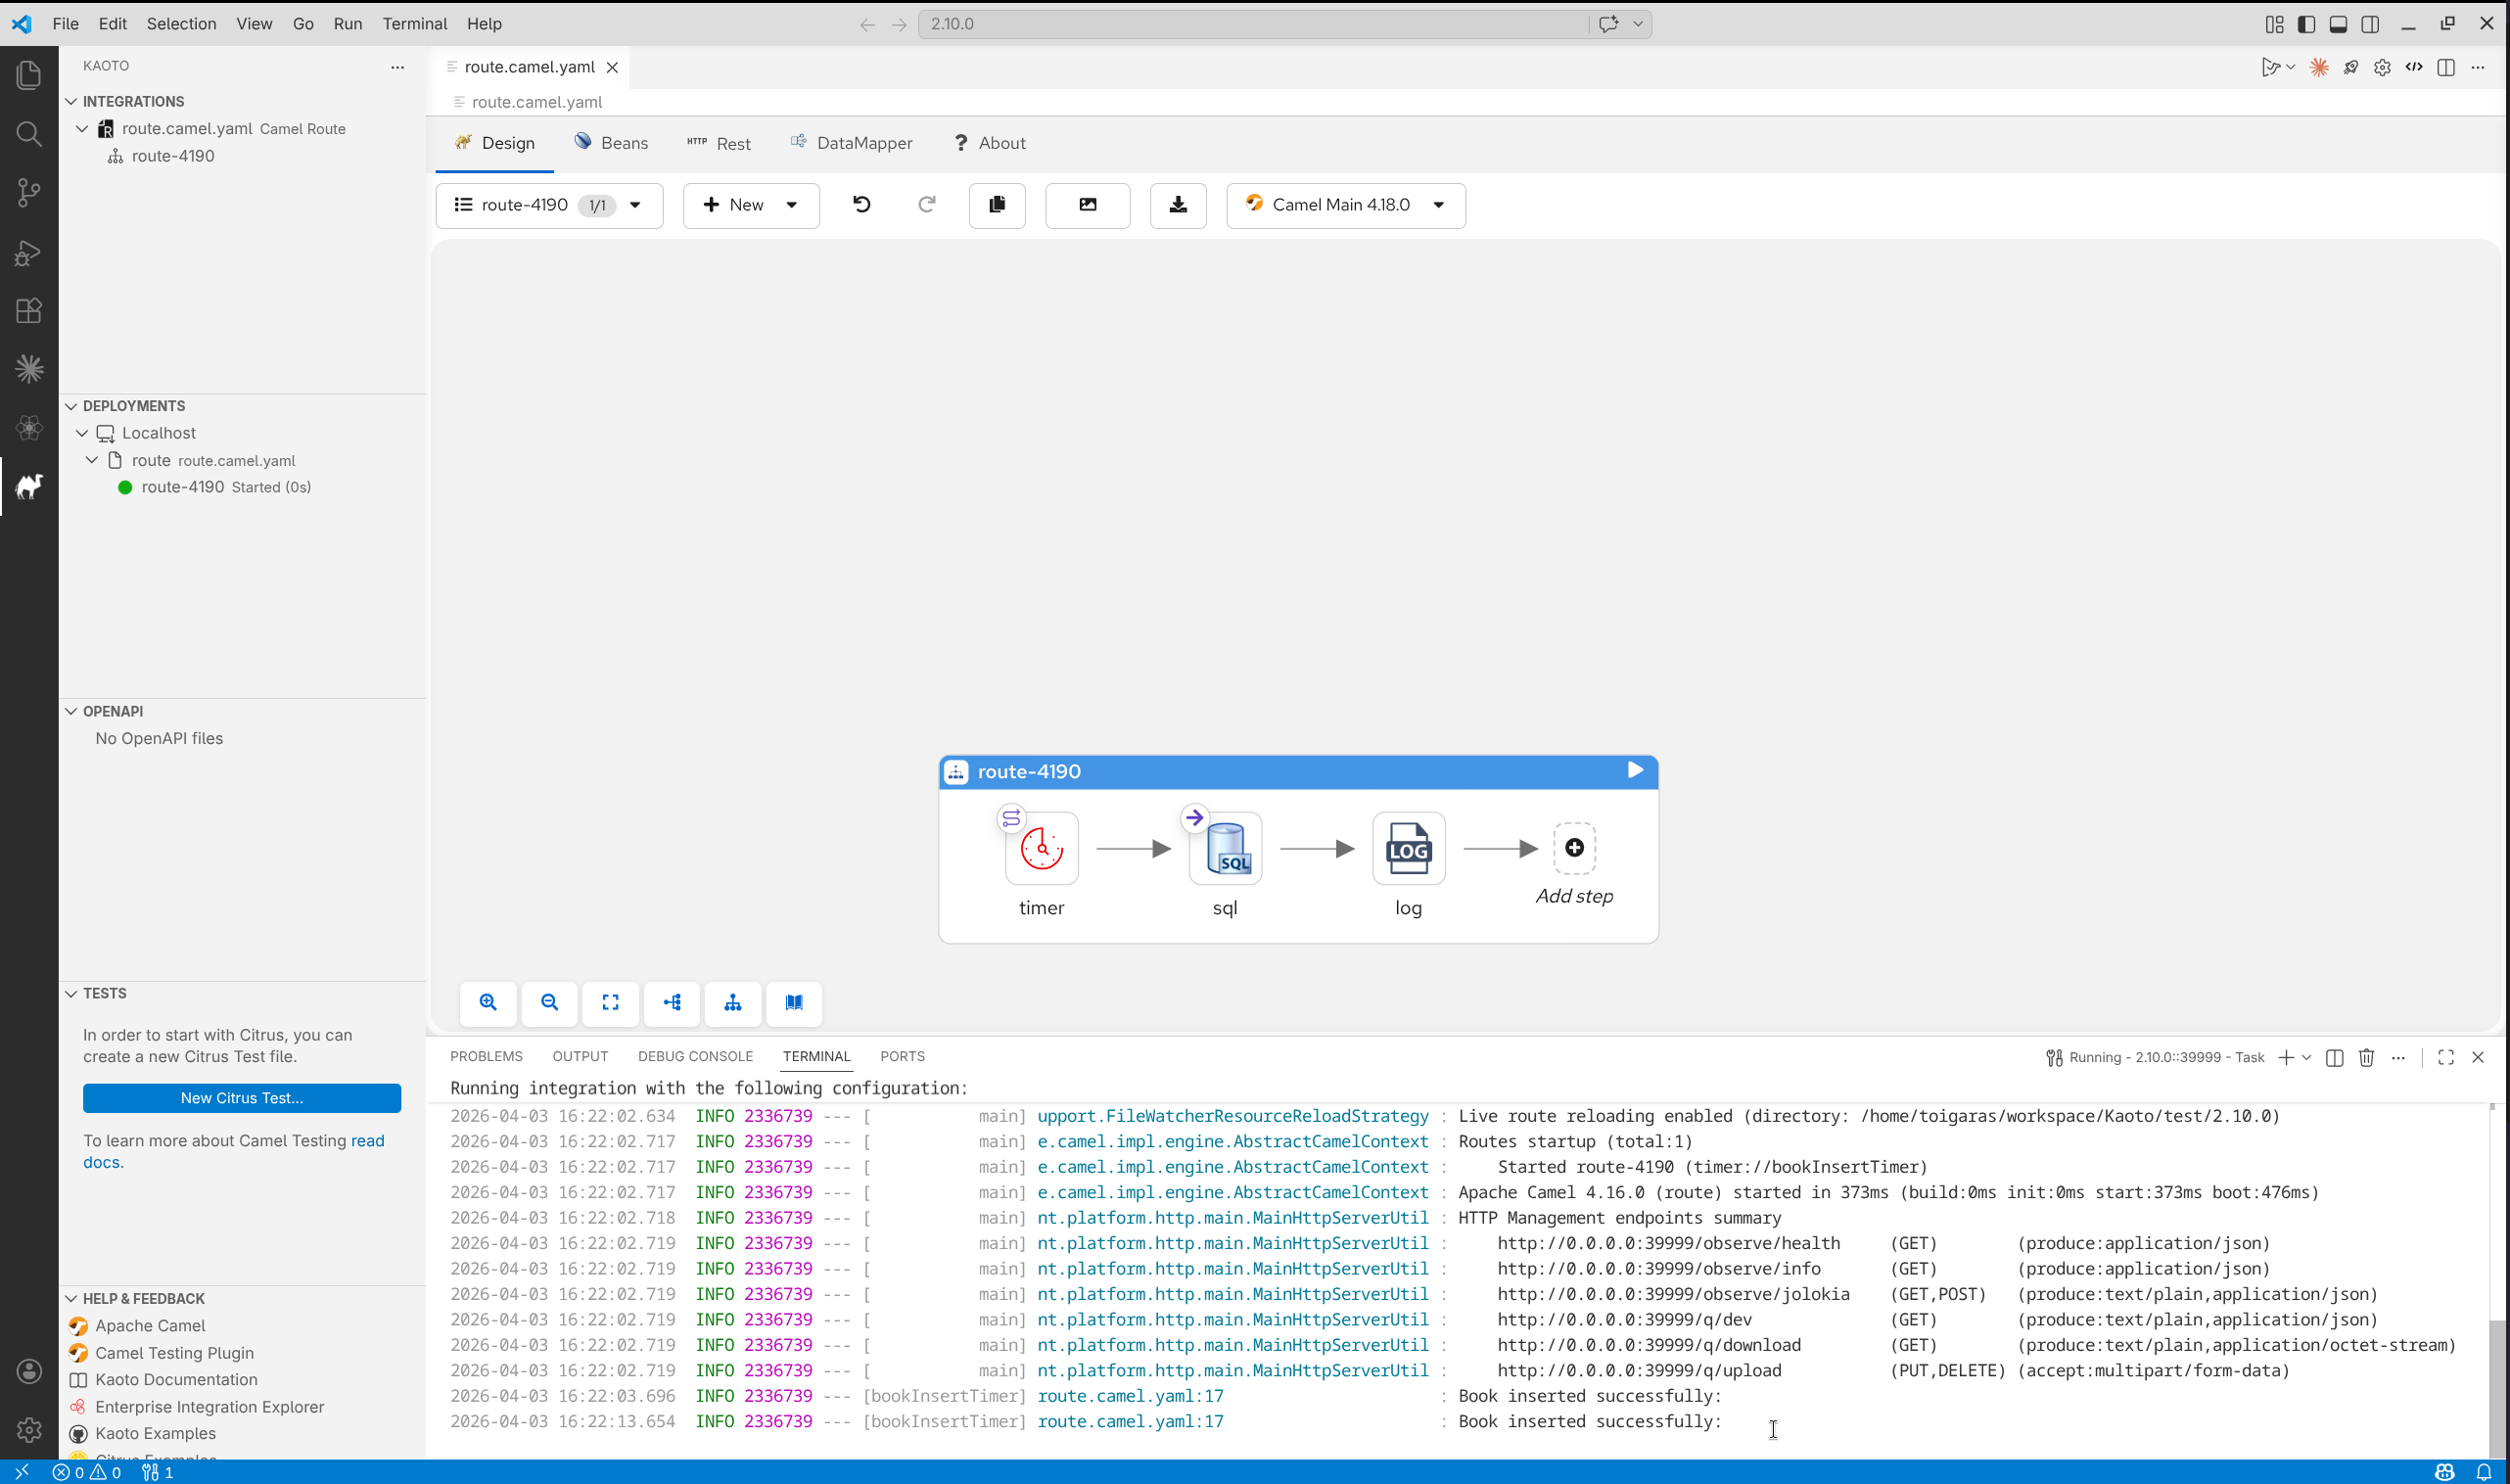Open the catalog book icon on canvas
Viewport: 2510px width, 1484px height.
[x=793, y=1002]
